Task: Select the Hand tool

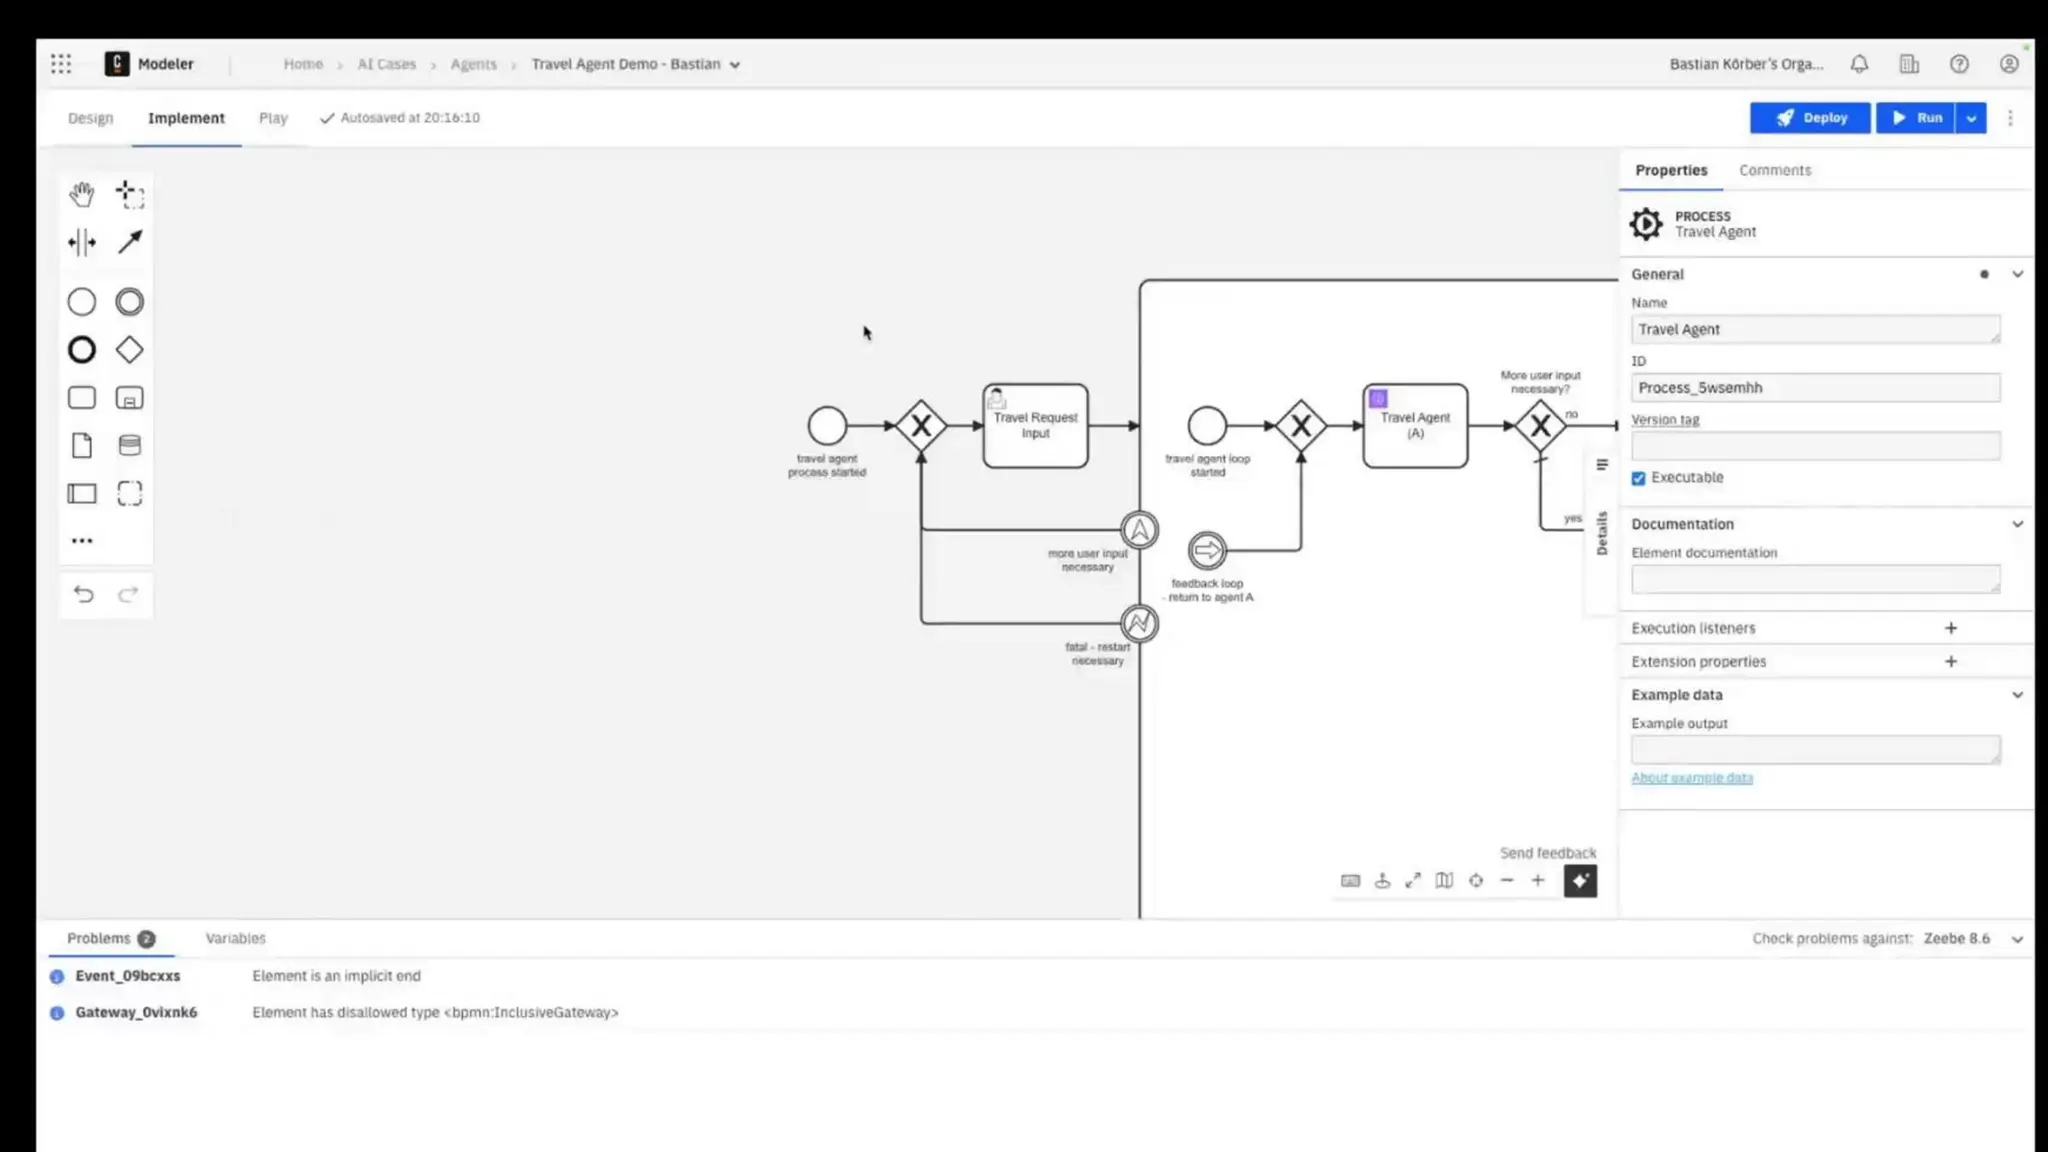Action: click(82, 194)
